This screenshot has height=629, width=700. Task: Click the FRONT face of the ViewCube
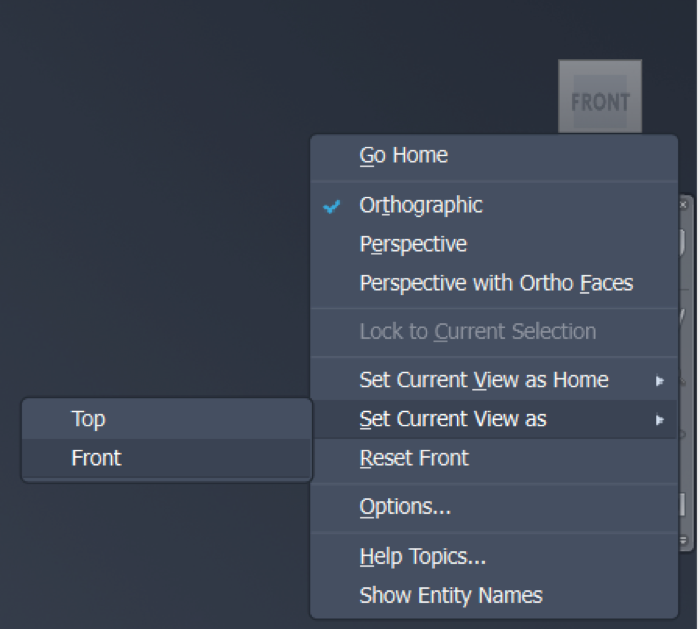click(600, 101)
